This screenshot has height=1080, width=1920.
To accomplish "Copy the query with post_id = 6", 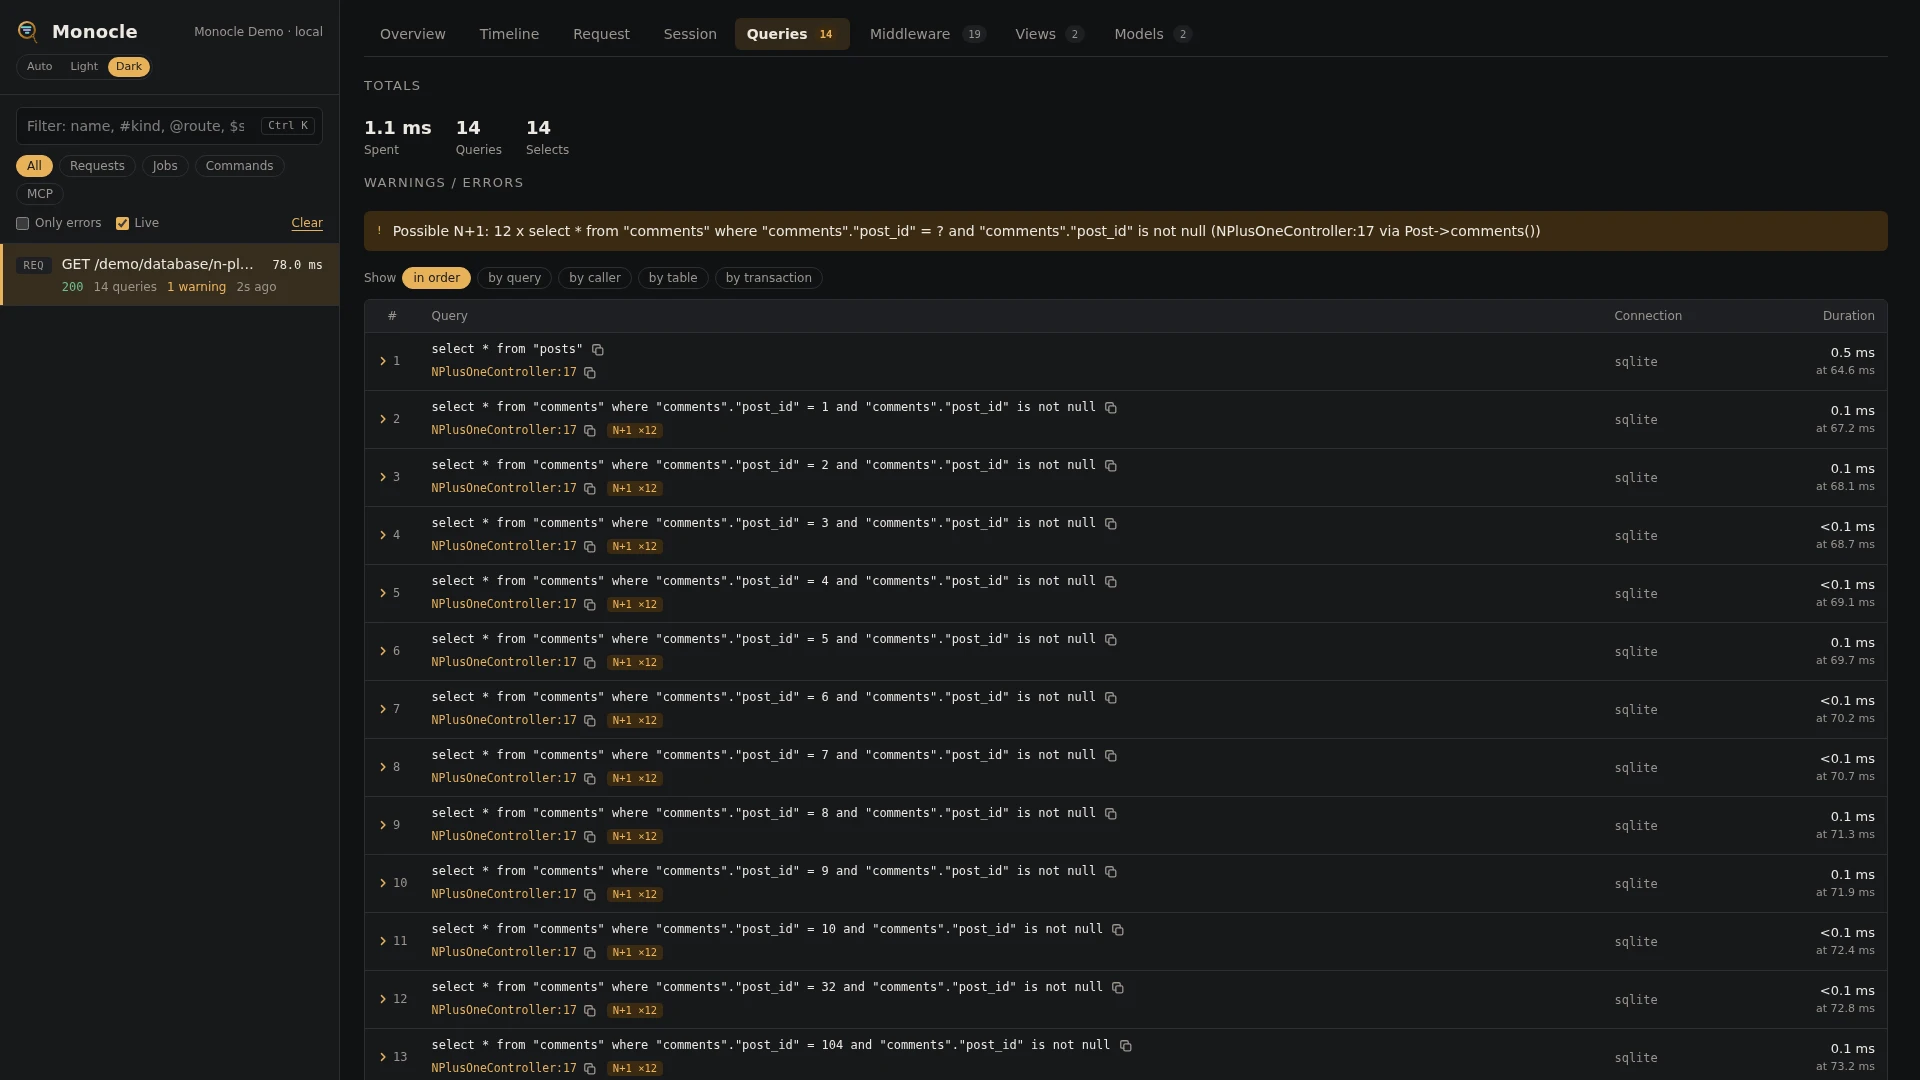I will coord(1111,698).
